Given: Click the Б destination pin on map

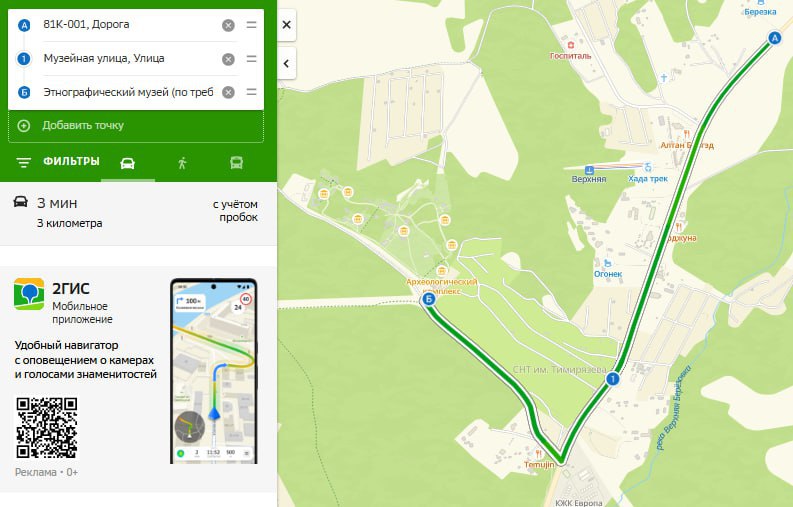Looking at the screenshot, I should [428, 300].
